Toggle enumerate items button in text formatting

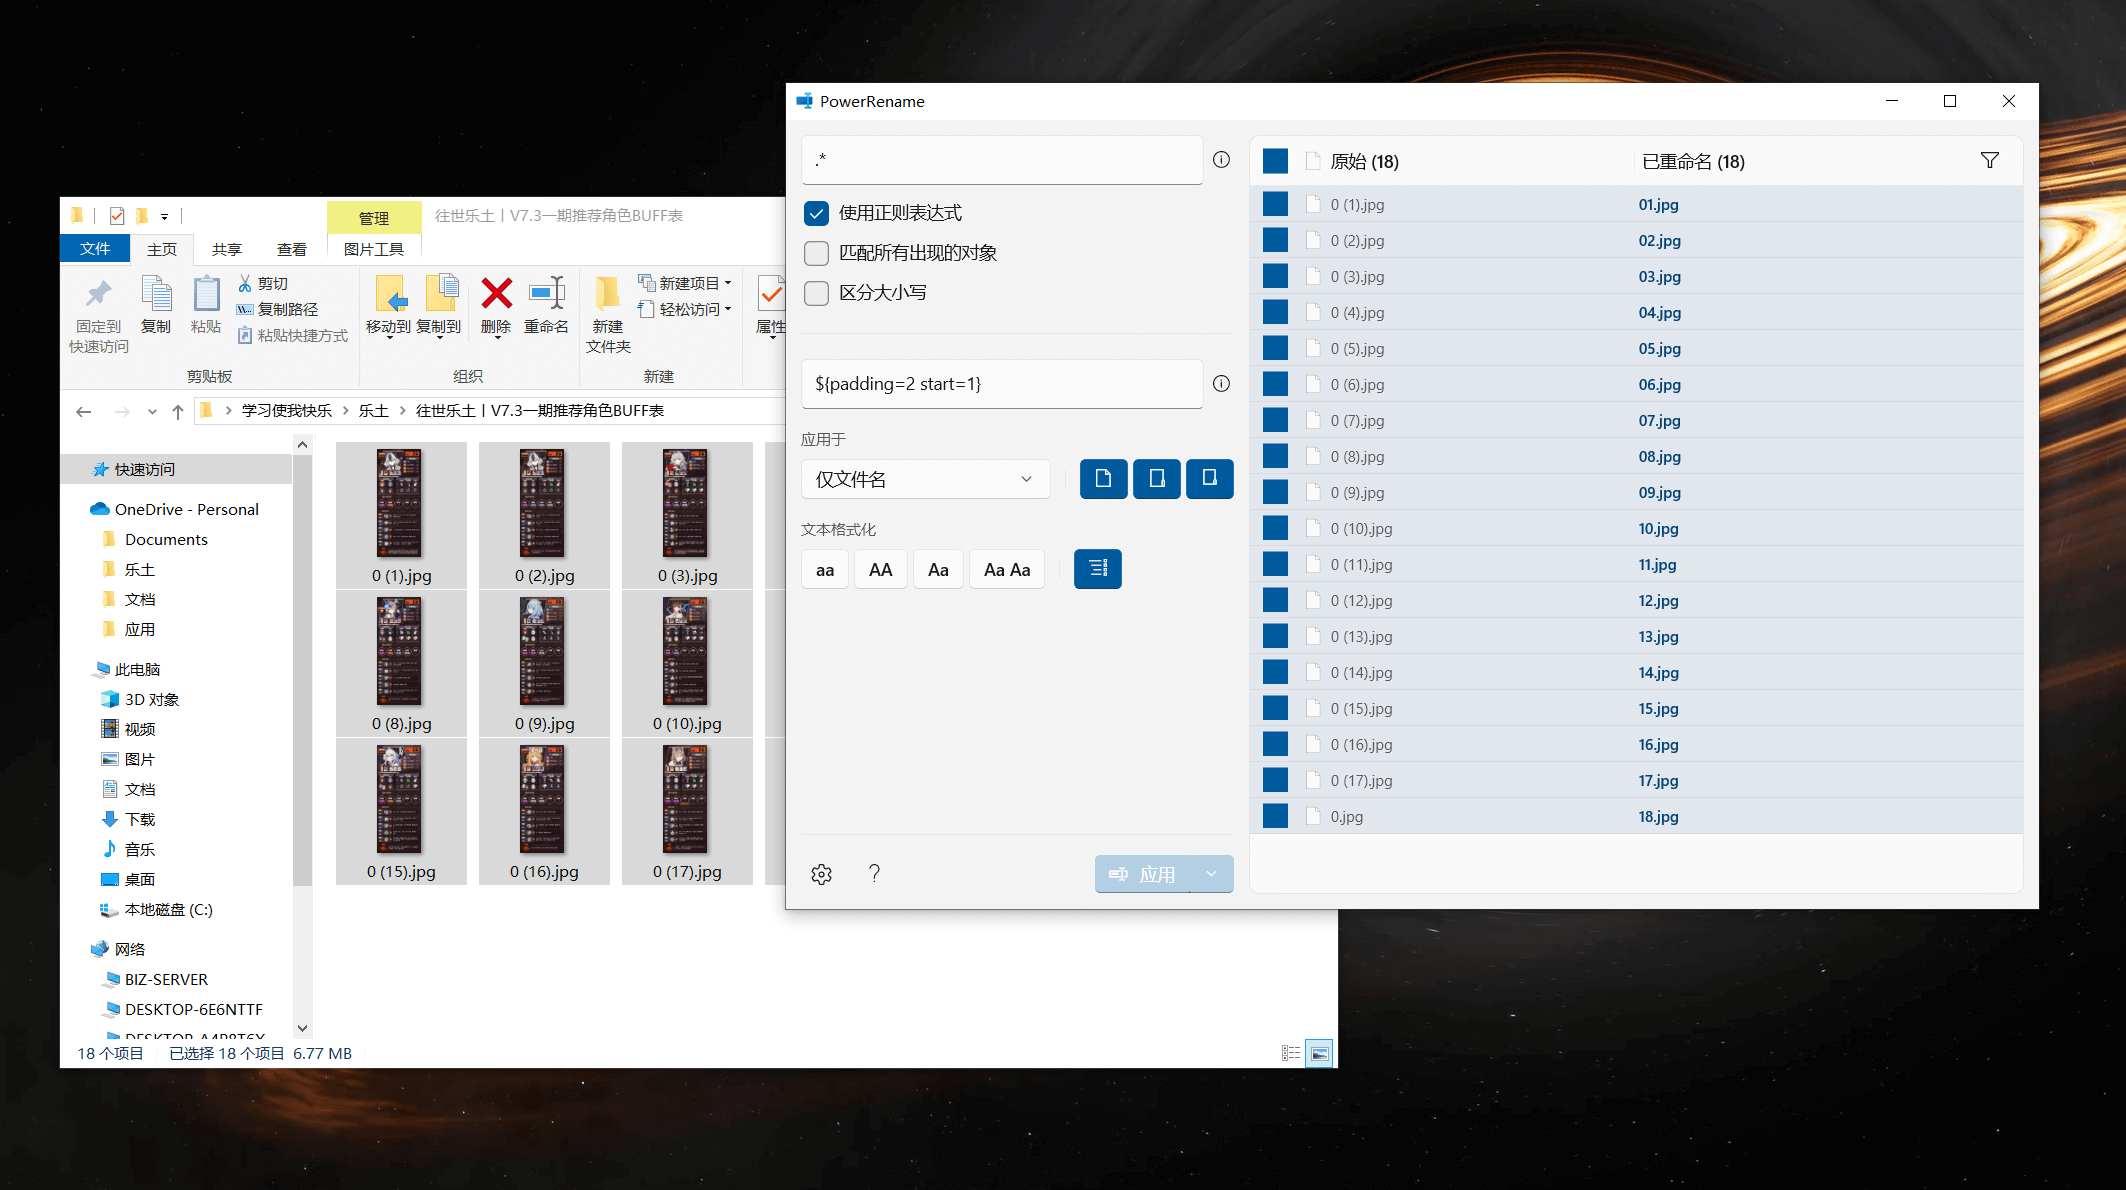coord(1097,569)
